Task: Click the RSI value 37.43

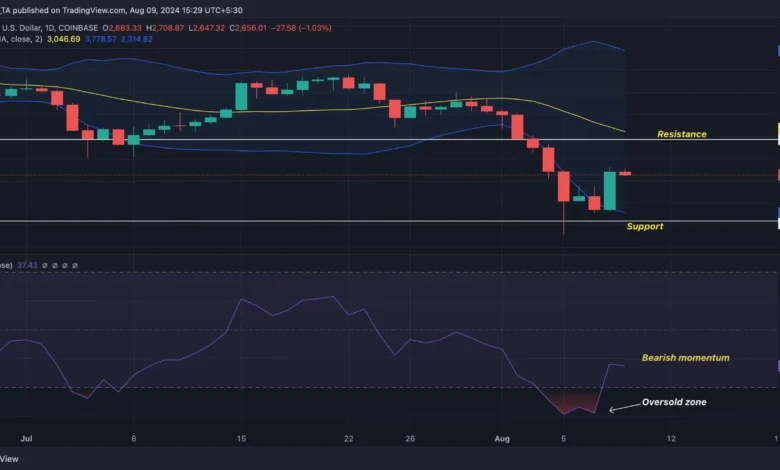Action: 28,265
